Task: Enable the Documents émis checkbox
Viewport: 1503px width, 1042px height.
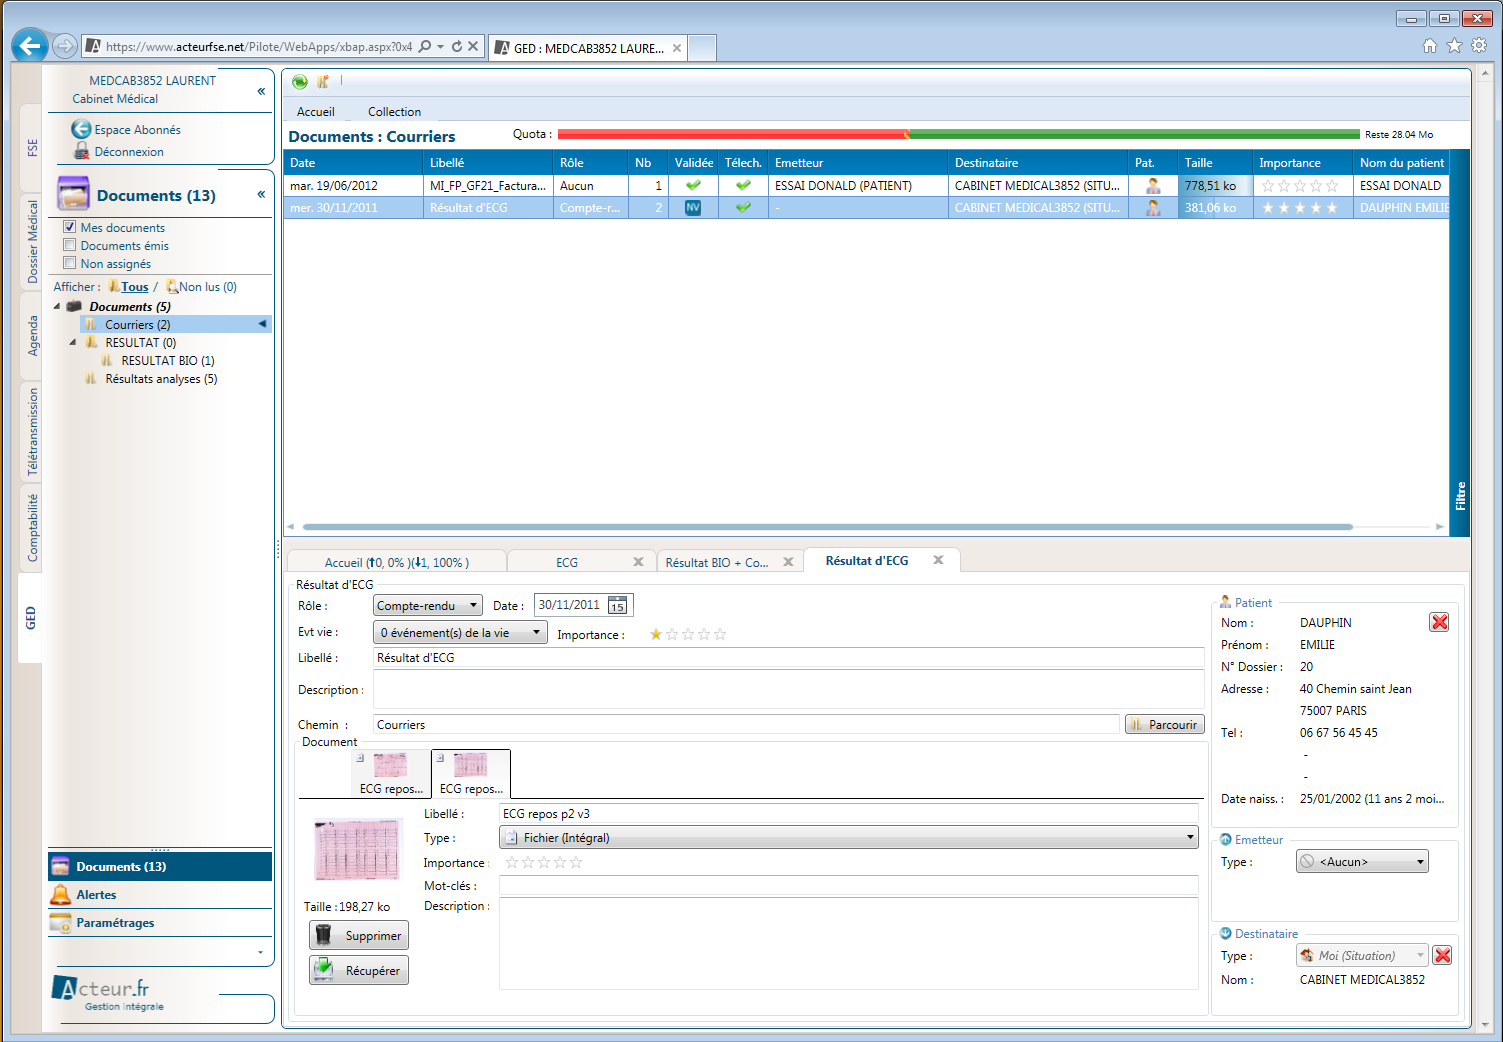Action: coord(70,245)
